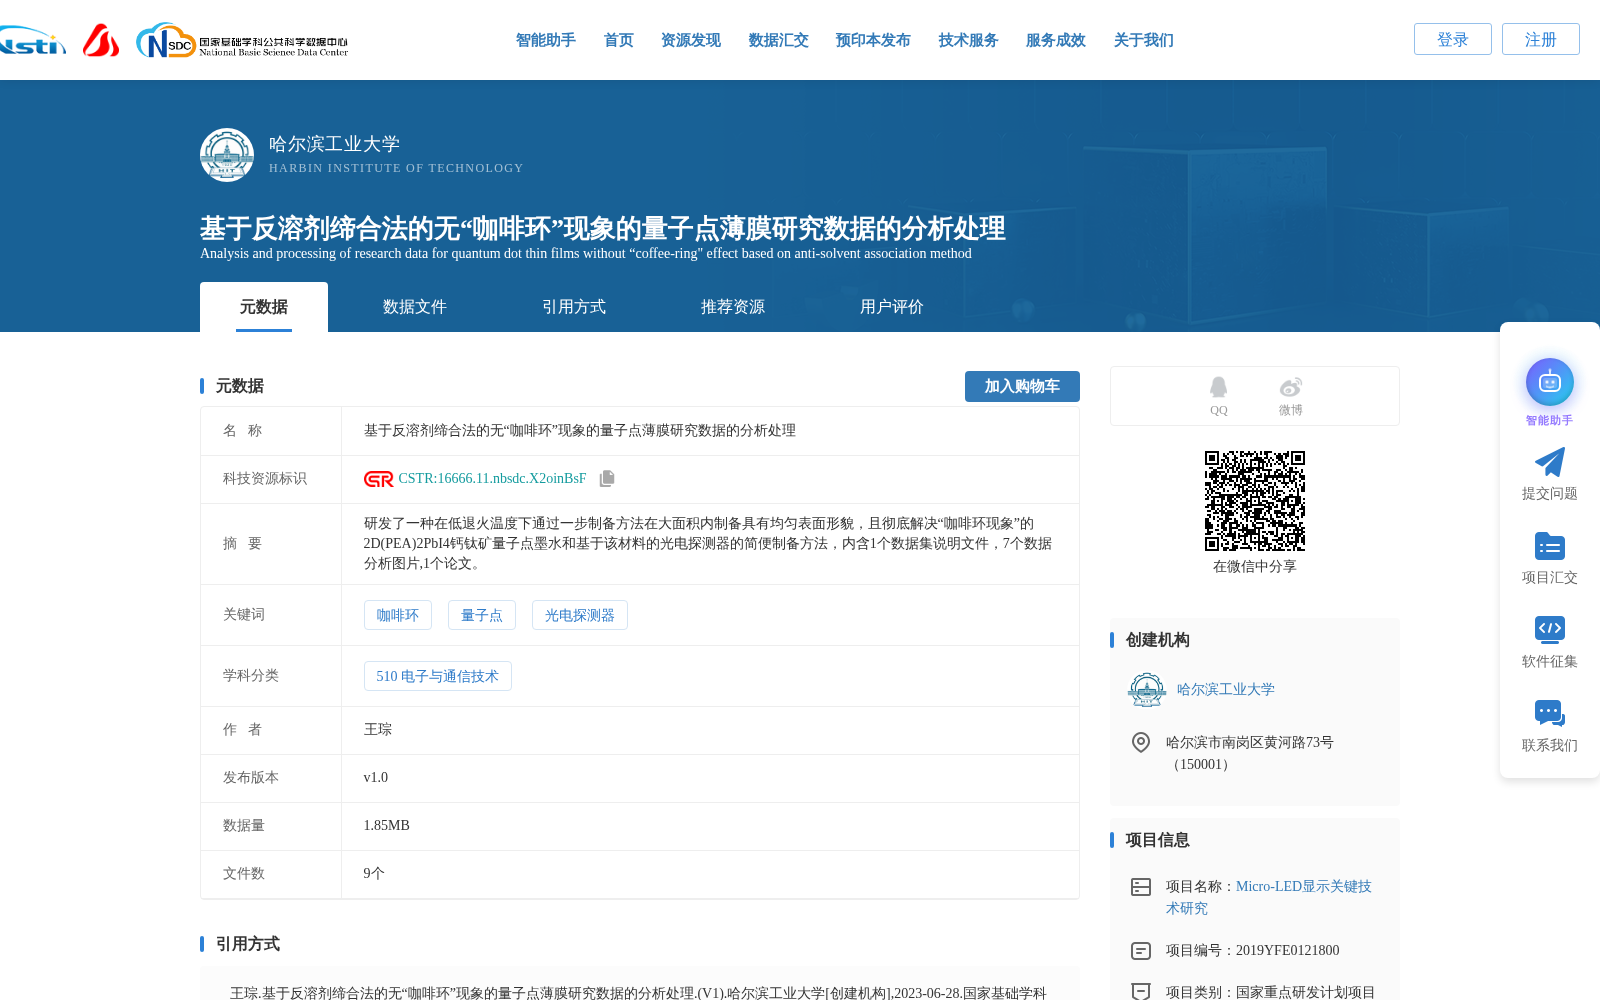
Task: Click the version value v1.0
Action: pos(376,778)
